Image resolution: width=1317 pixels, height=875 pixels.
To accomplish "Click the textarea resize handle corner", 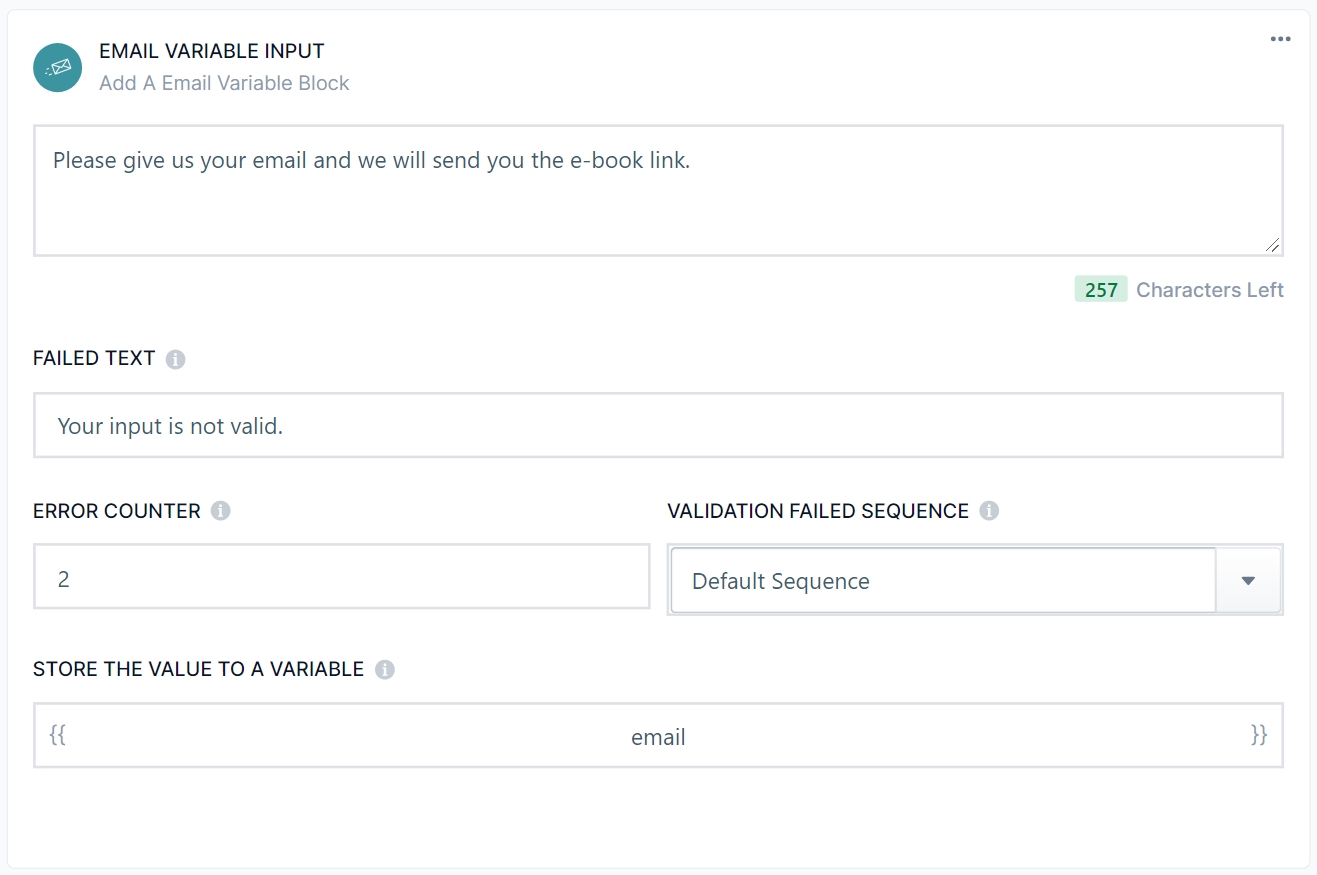I will click(x=1271, y=244).
